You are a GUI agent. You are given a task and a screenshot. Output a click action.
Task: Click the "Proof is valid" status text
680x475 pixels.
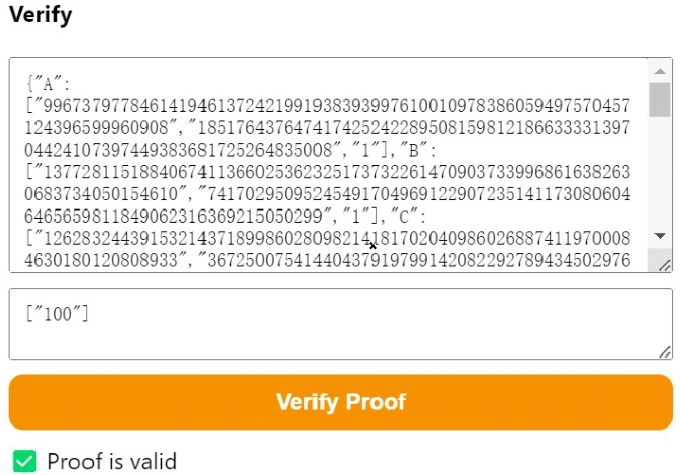coord(112,461)
